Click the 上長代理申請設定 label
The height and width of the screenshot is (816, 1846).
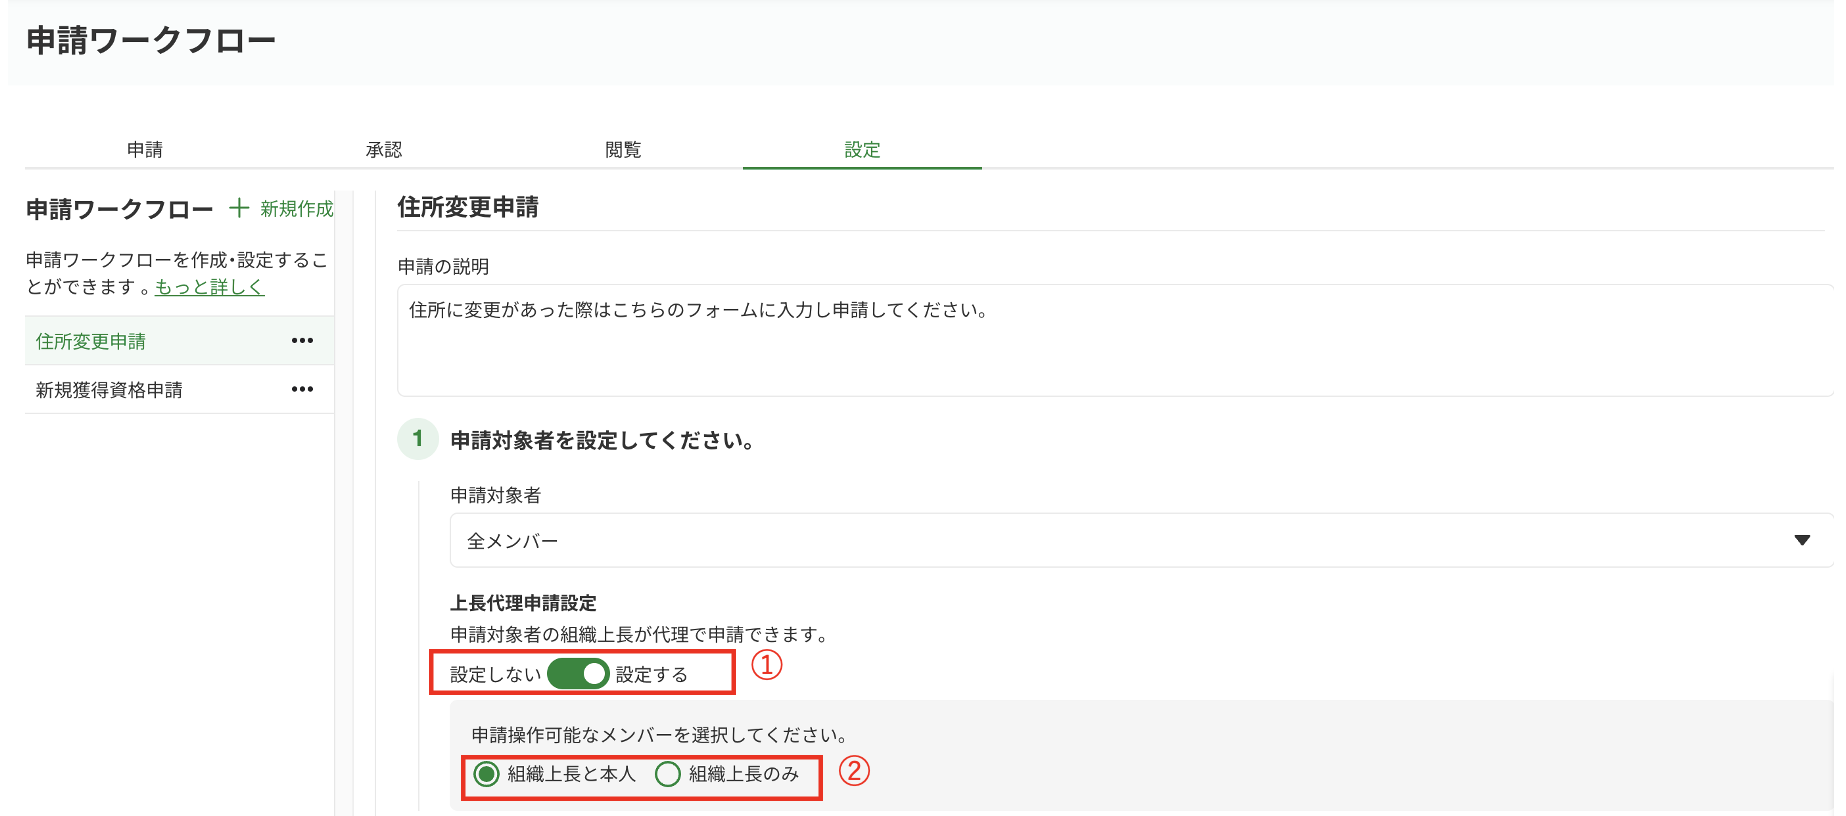tap(523, 603)
